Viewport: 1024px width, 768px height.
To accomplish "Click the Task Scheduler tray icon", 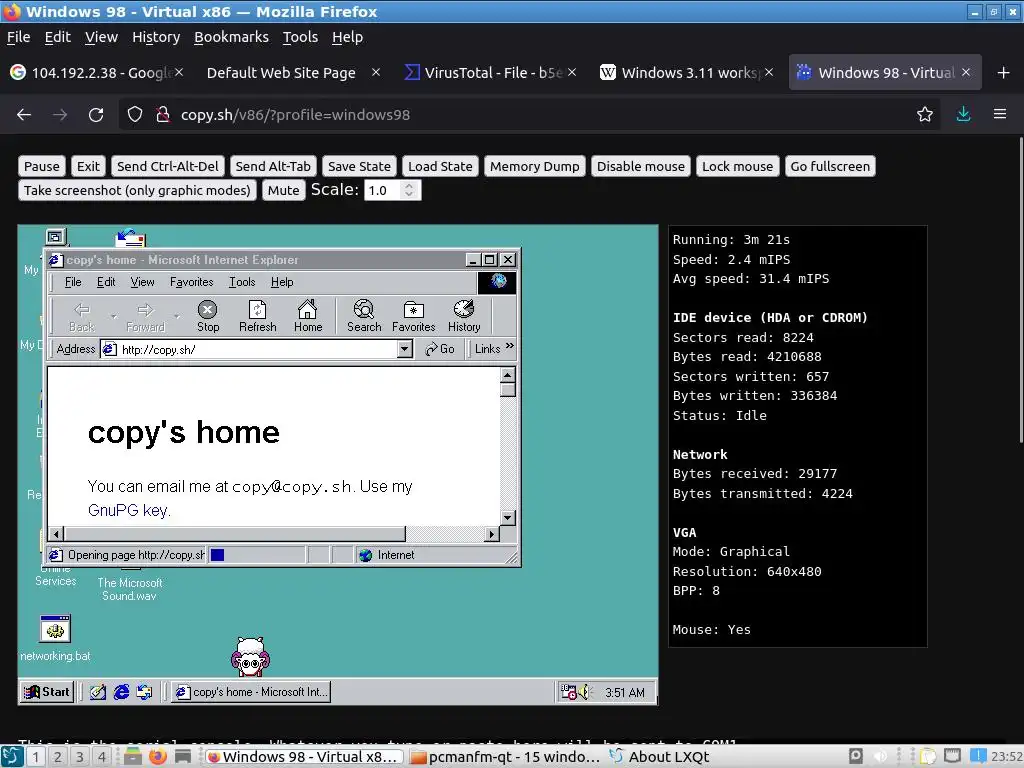I will tap(568, 692).
